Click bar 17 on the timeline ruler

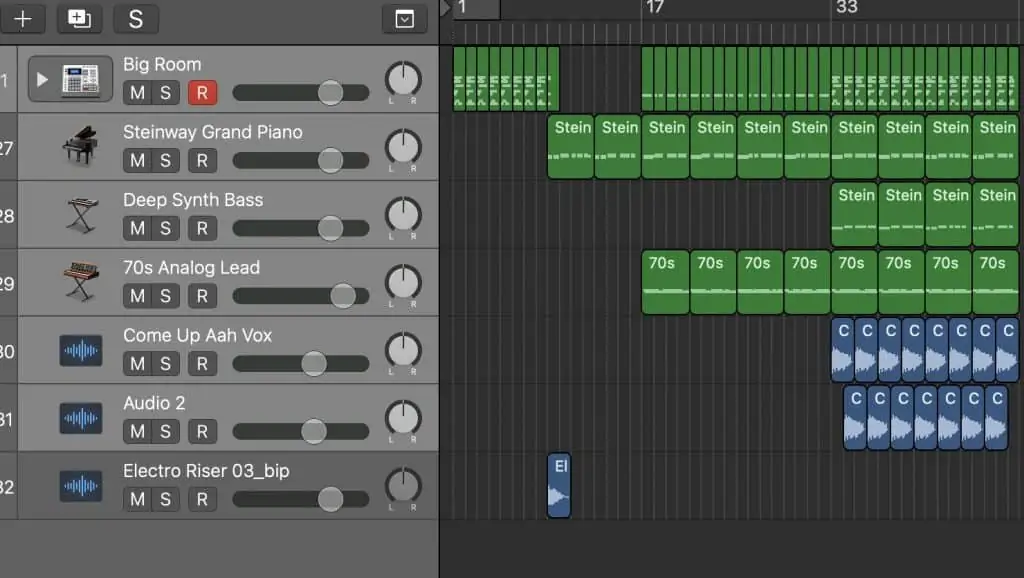[x=654, y=7]
